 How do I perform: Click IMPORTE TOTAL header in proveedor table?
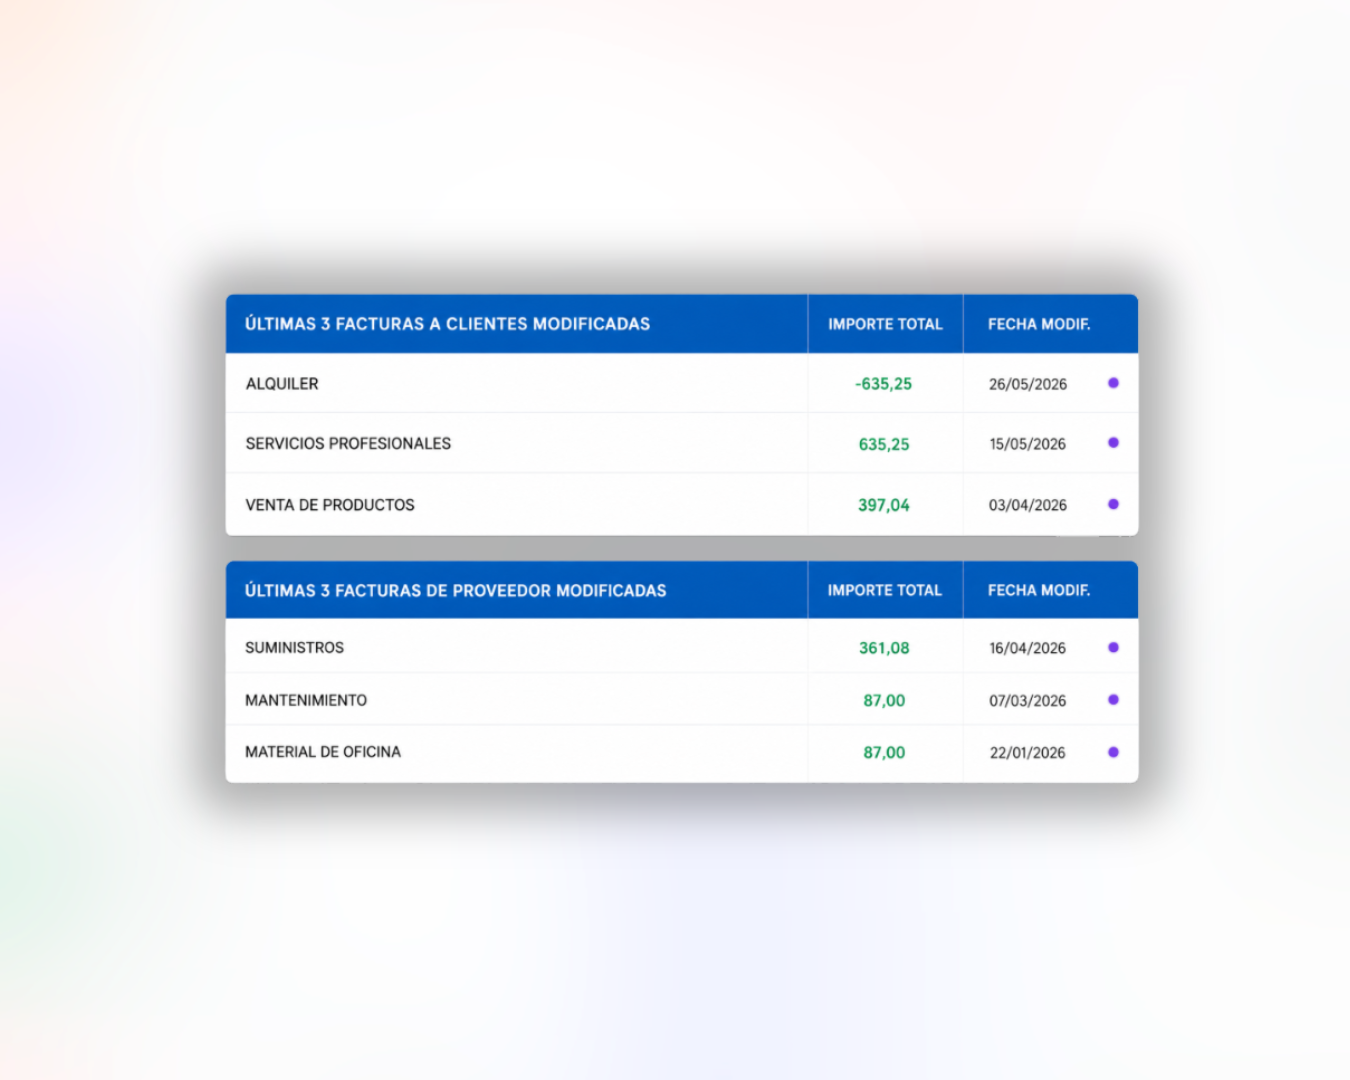(885, 590)
